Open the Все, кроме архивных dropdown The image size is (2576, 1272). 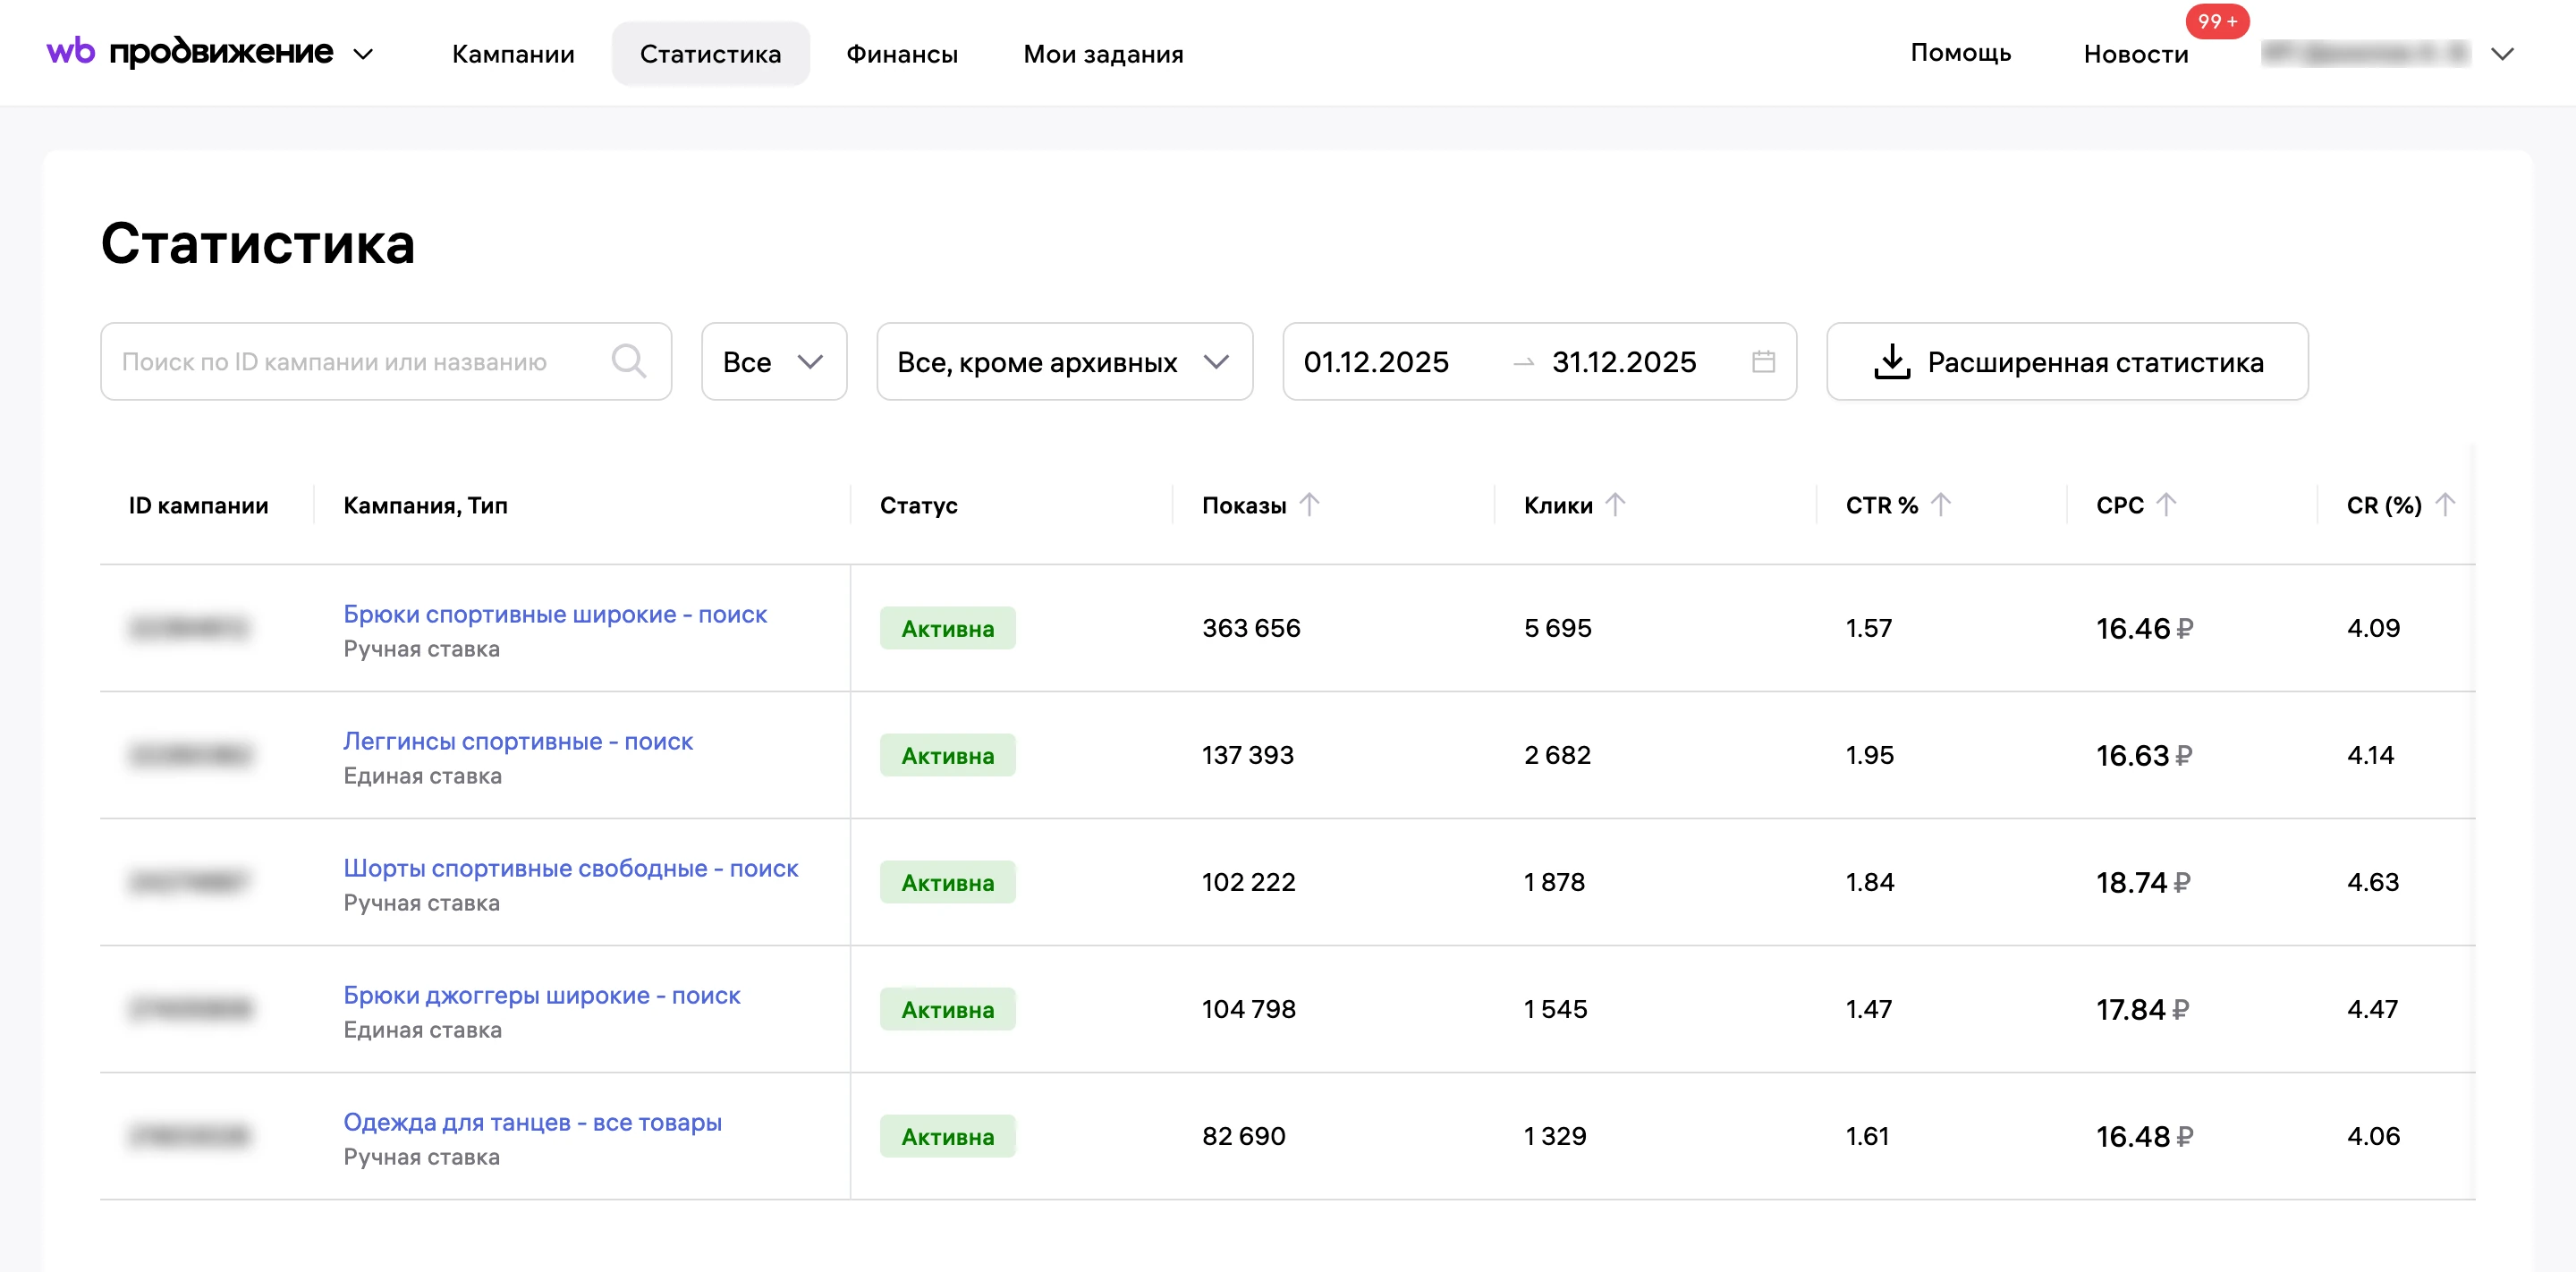pos(1064,361)
